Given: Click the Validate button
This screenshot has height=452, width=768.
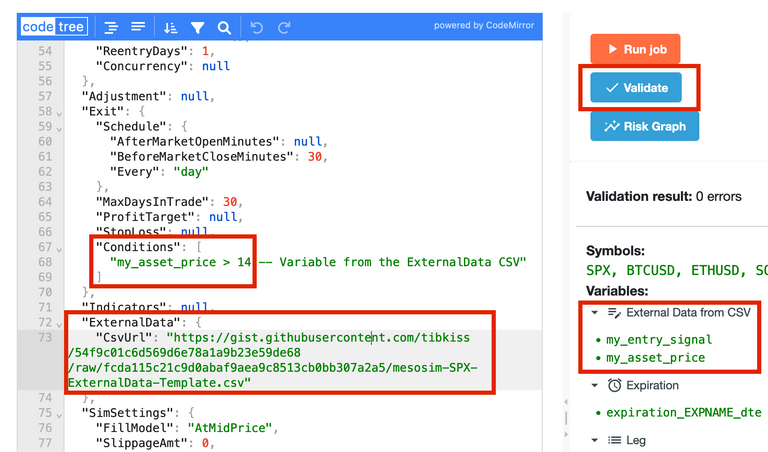Looking at the screenshot, I should click(x=636, y=88).
